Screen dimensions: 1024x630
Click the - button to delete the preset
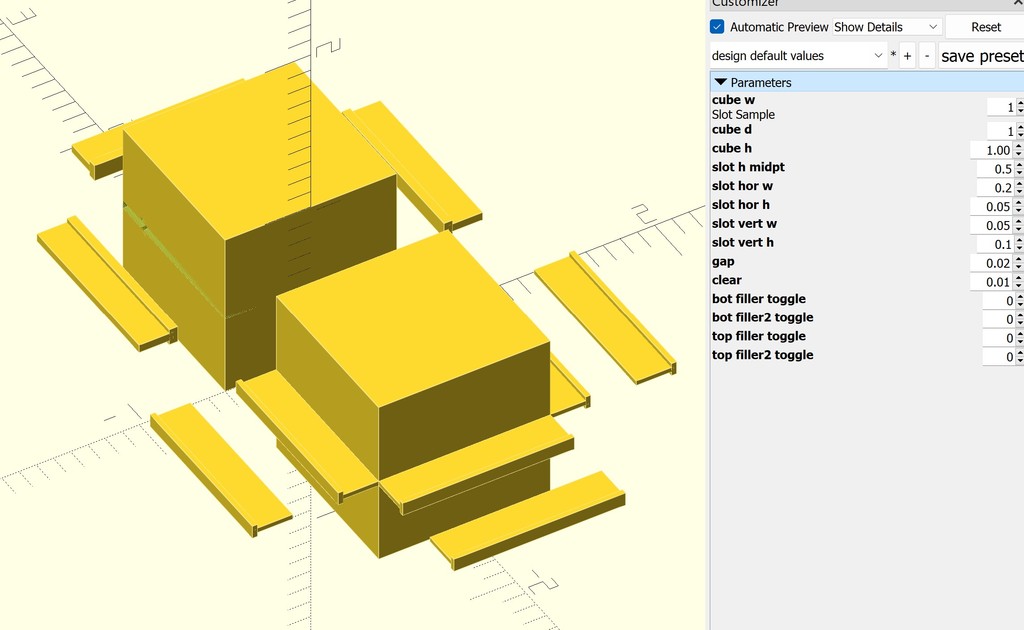tap(926, 55)
